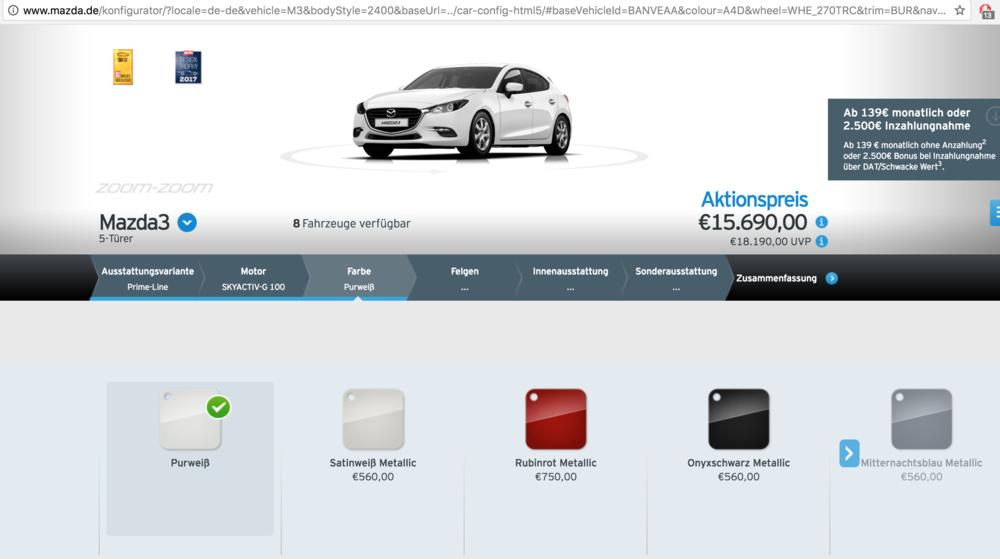Show next colours with blue arrow
Image resolution: width=1000 pixels, height=559 pixels.
[849, 453]
